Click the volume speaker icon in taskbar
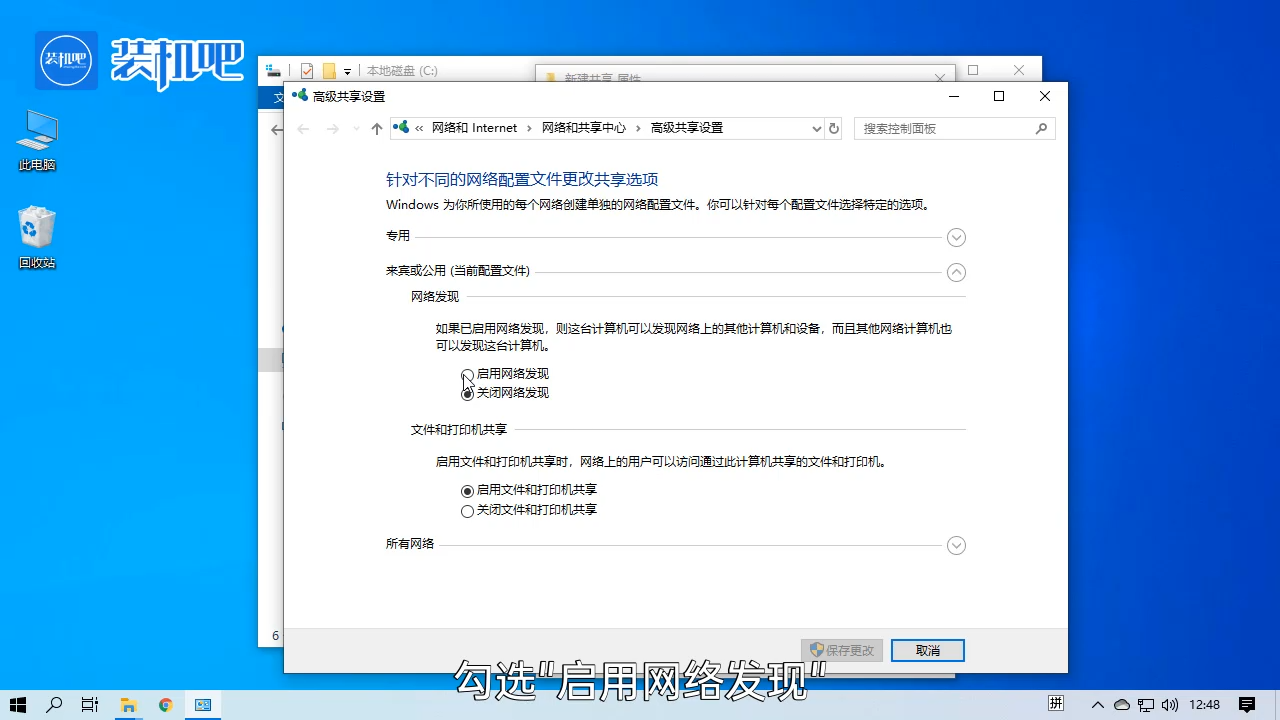1280x720 pixels. [1168, 704]
